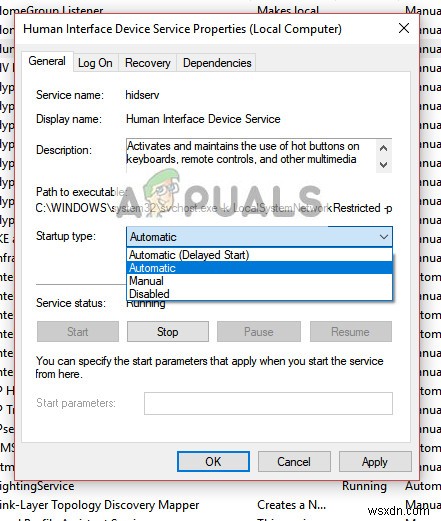
Task: Stop the running service
Action: [x=168, y=332]
